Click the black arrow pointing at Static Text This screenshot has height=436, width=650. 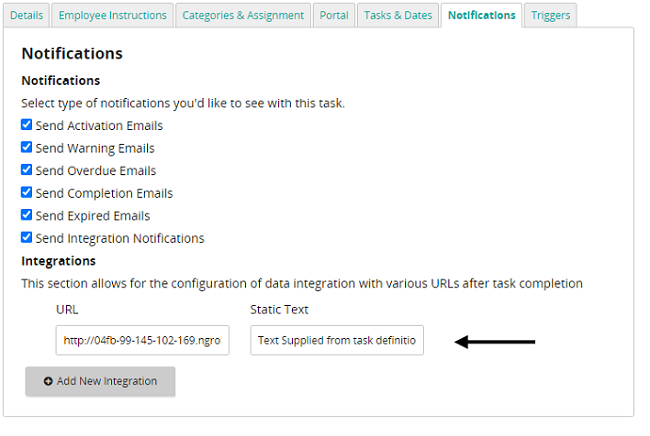point(495,342)
